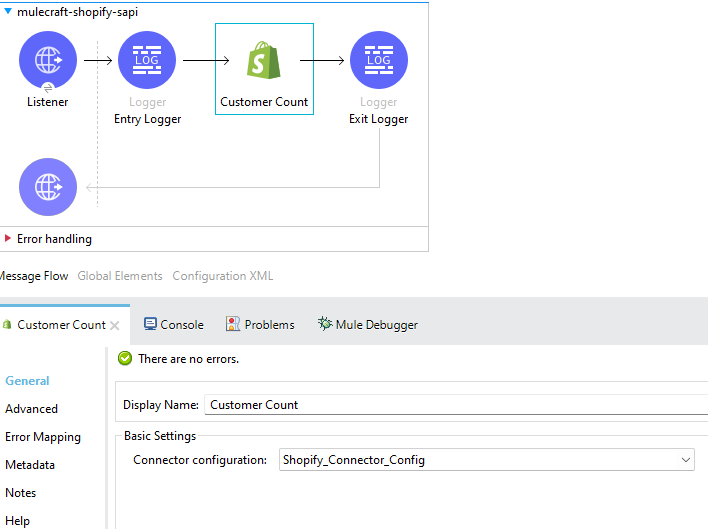The width and height of the screenshot is (708, 529).
Task: Switch to the Message Flow view
Action: (x=34, y=276)
